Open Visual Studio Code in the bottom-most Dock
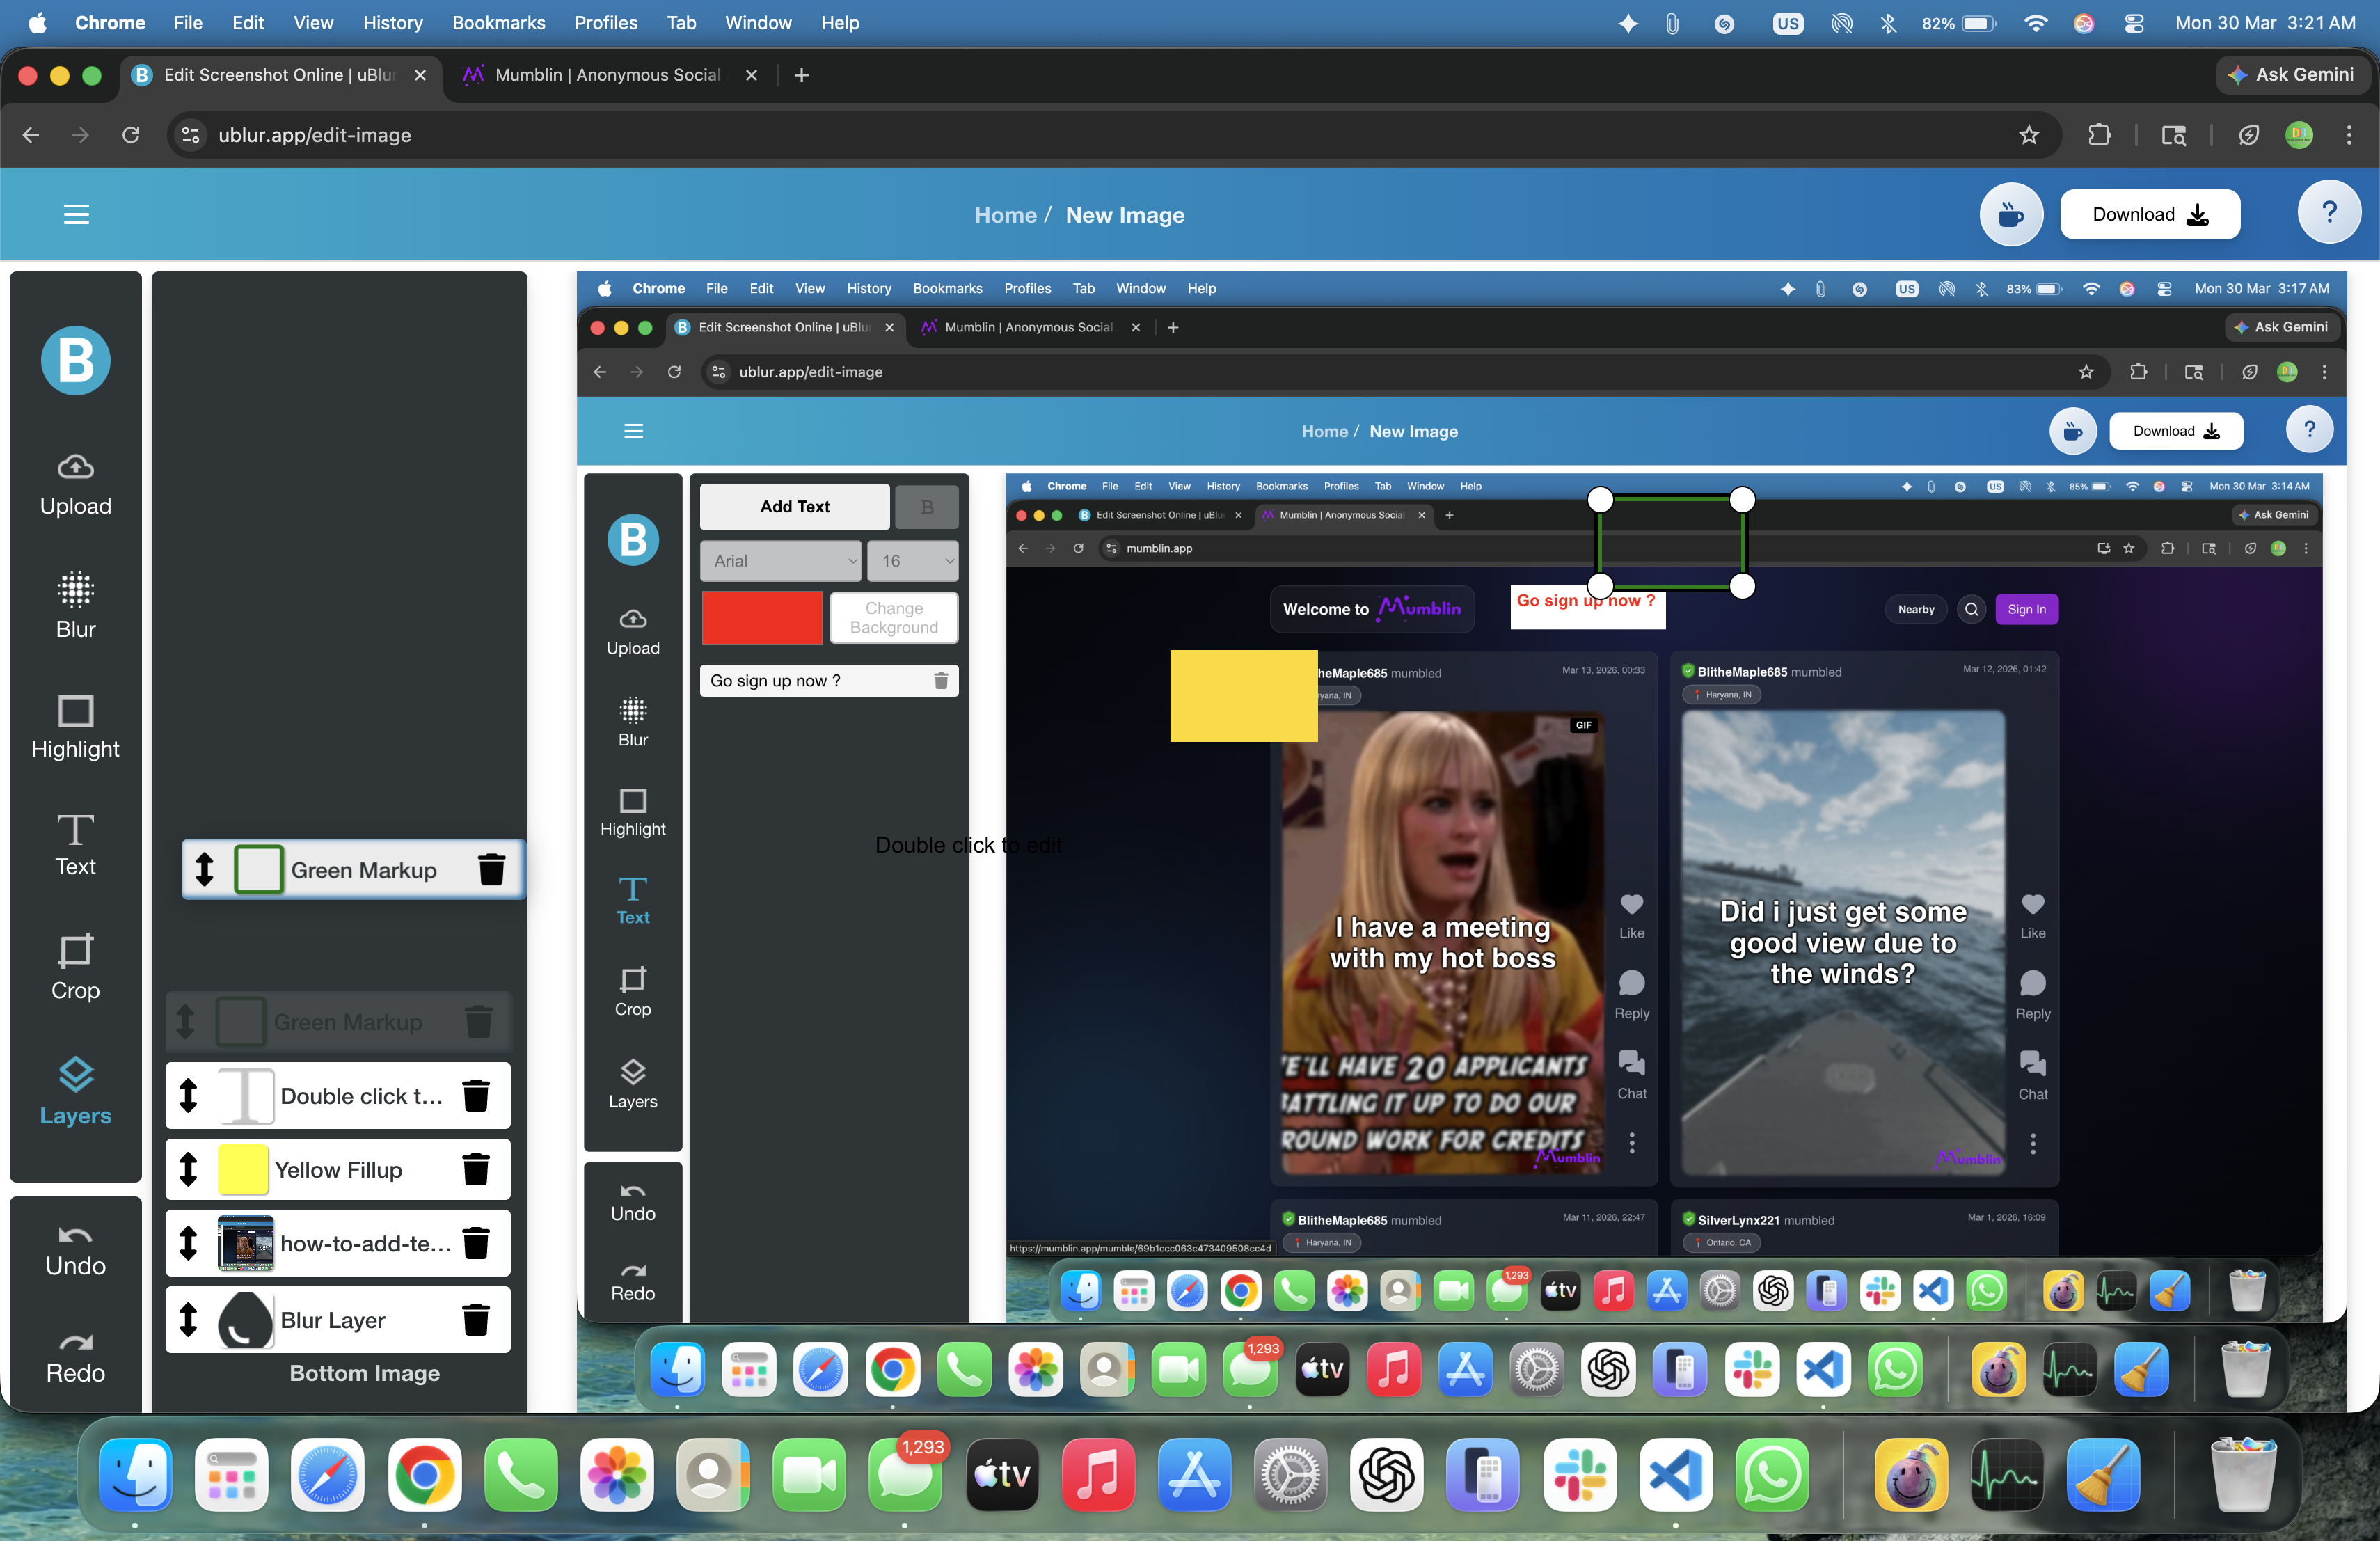The width and height of the screenshot is (2380, 1541). point(1676,1475)
